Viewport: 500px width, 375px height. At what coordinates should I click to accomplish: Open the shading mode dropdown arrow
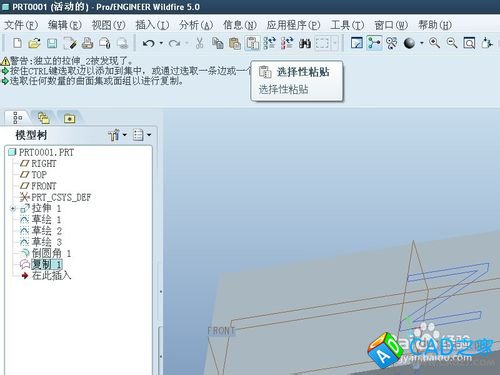pyautogui.click(x=422, y=43)
